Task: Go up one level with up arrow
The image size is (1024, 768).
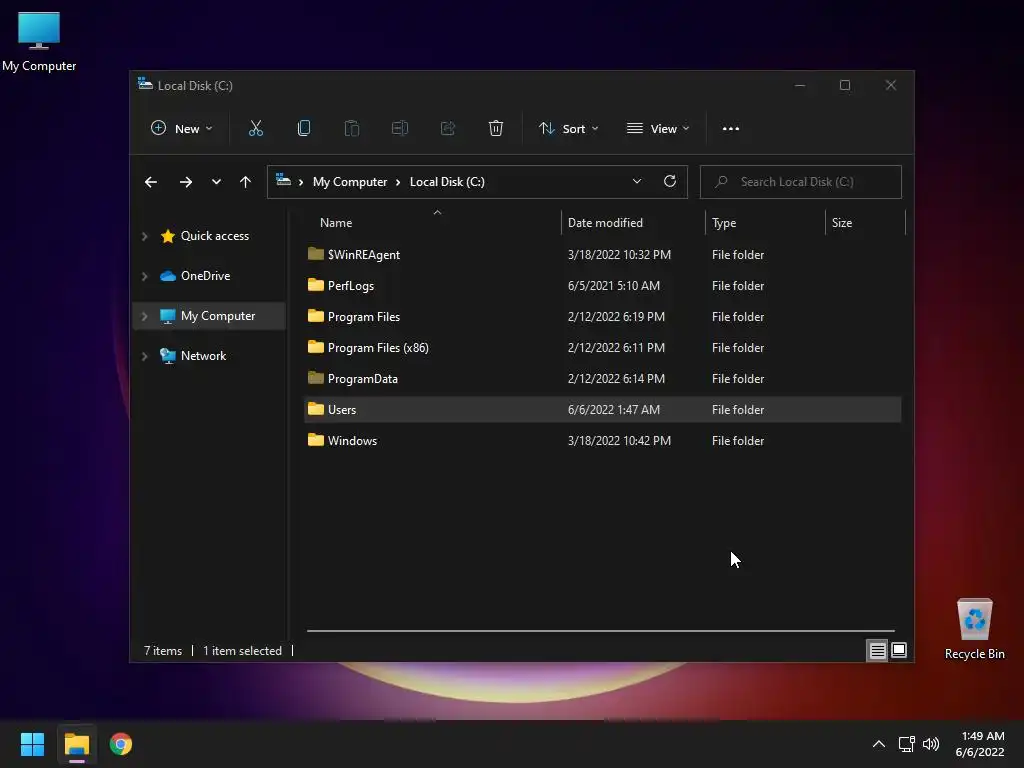Action: (245, 182)
